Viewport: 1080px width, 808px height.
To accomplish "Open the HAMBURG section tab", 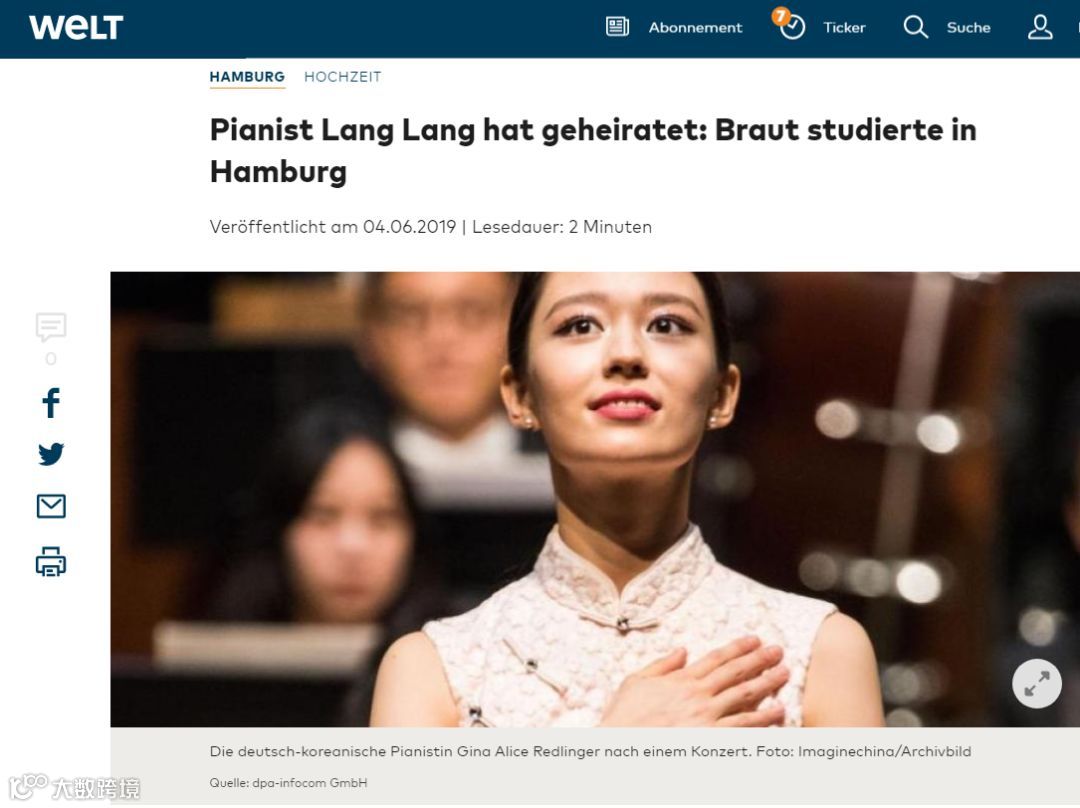I will (247, 77).
